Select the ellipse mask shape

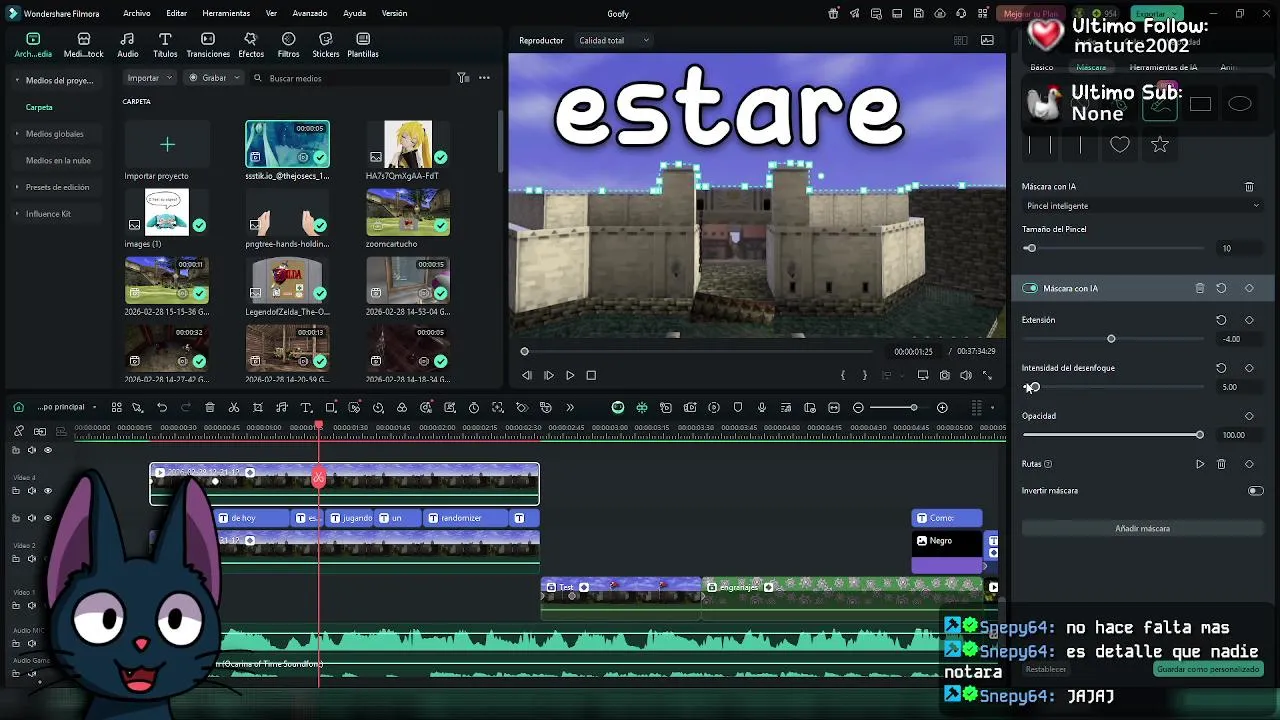click(x=1240, y=104)
